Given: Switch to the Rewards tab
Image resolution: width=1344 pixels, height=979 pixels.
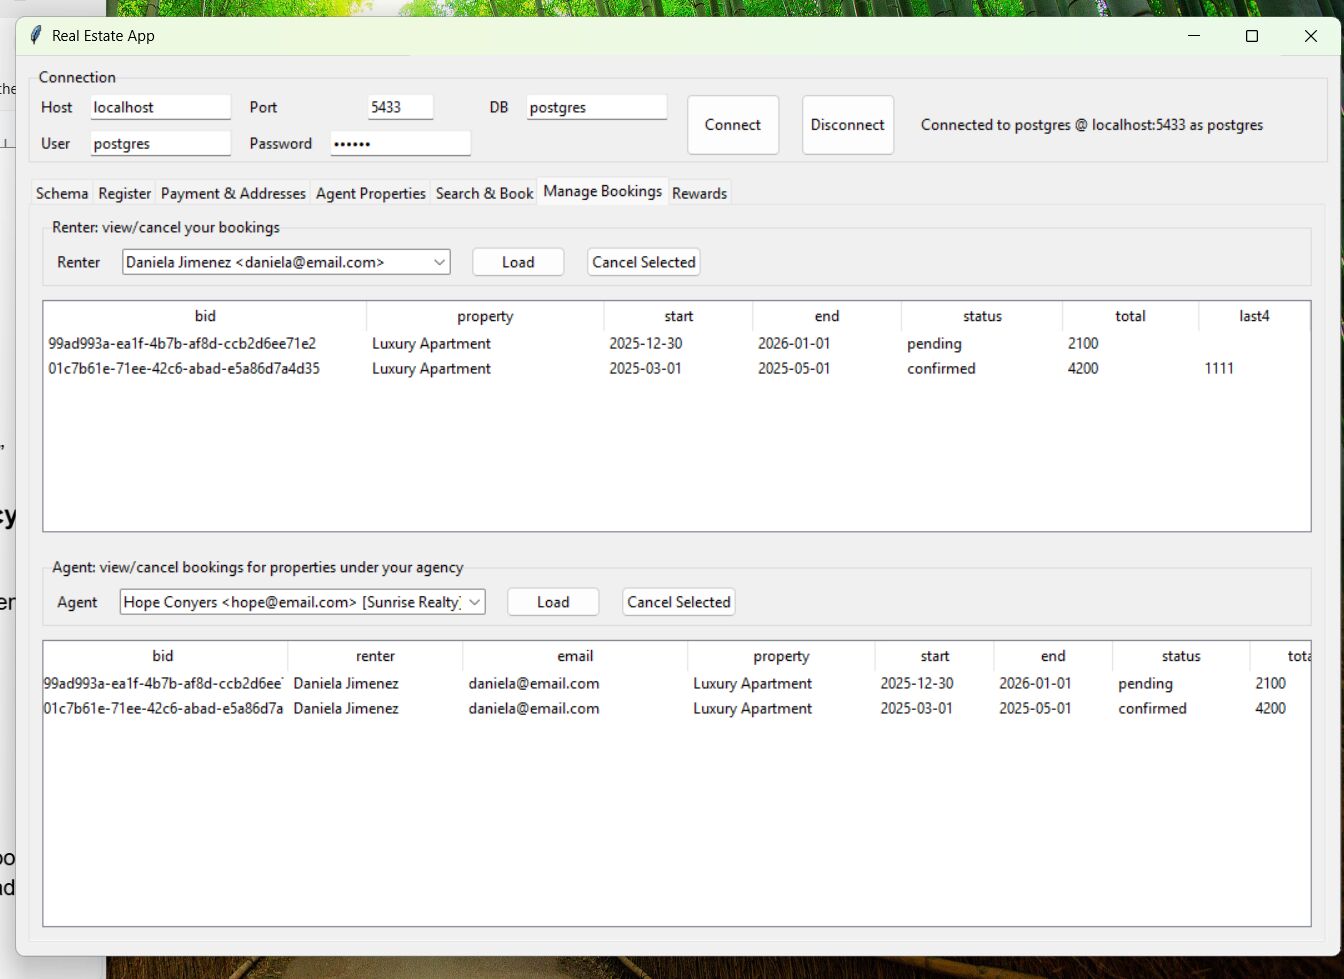Looking at the screenshot, I should click(699, 193).
